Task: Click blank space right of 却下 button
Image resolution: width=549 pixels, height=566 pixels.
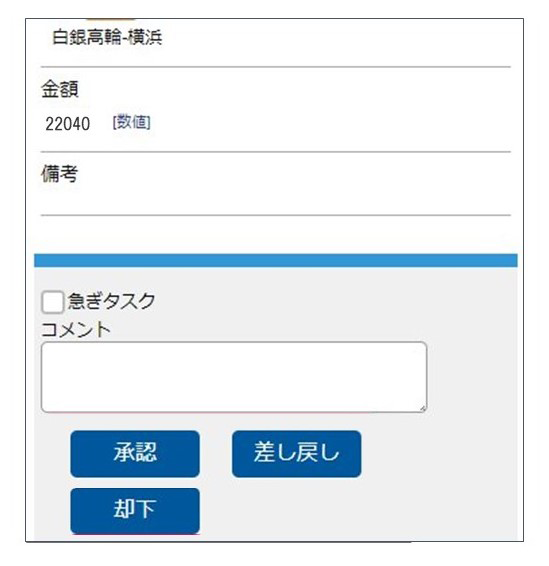Action: [357, 511]
